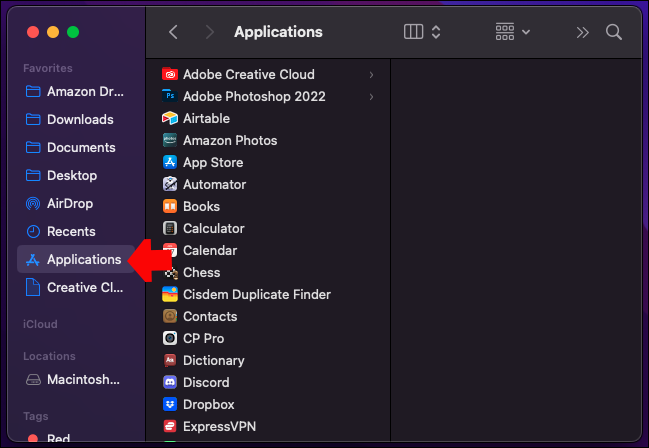Screen dimensions: 649x448
Task: Select AirDrop in the sidebar
Action: point(71,203)
